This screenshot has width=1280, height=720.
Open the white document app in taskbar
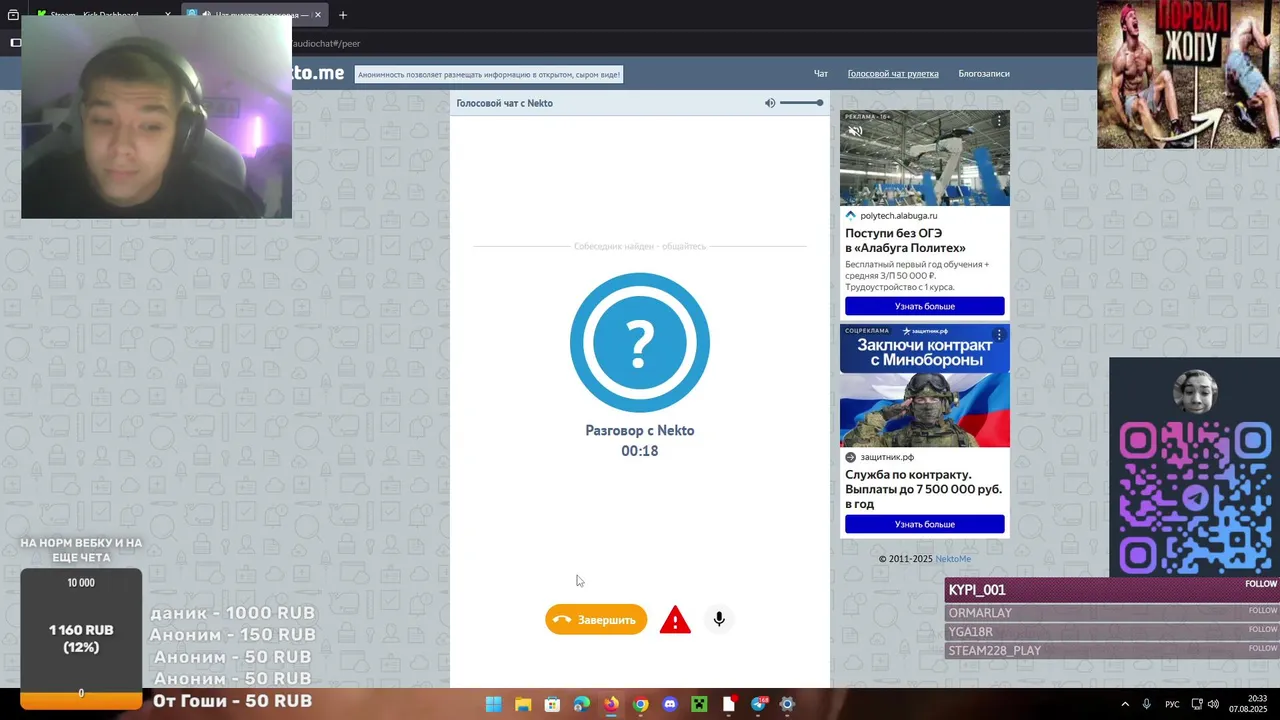click(x=729, y=704)
